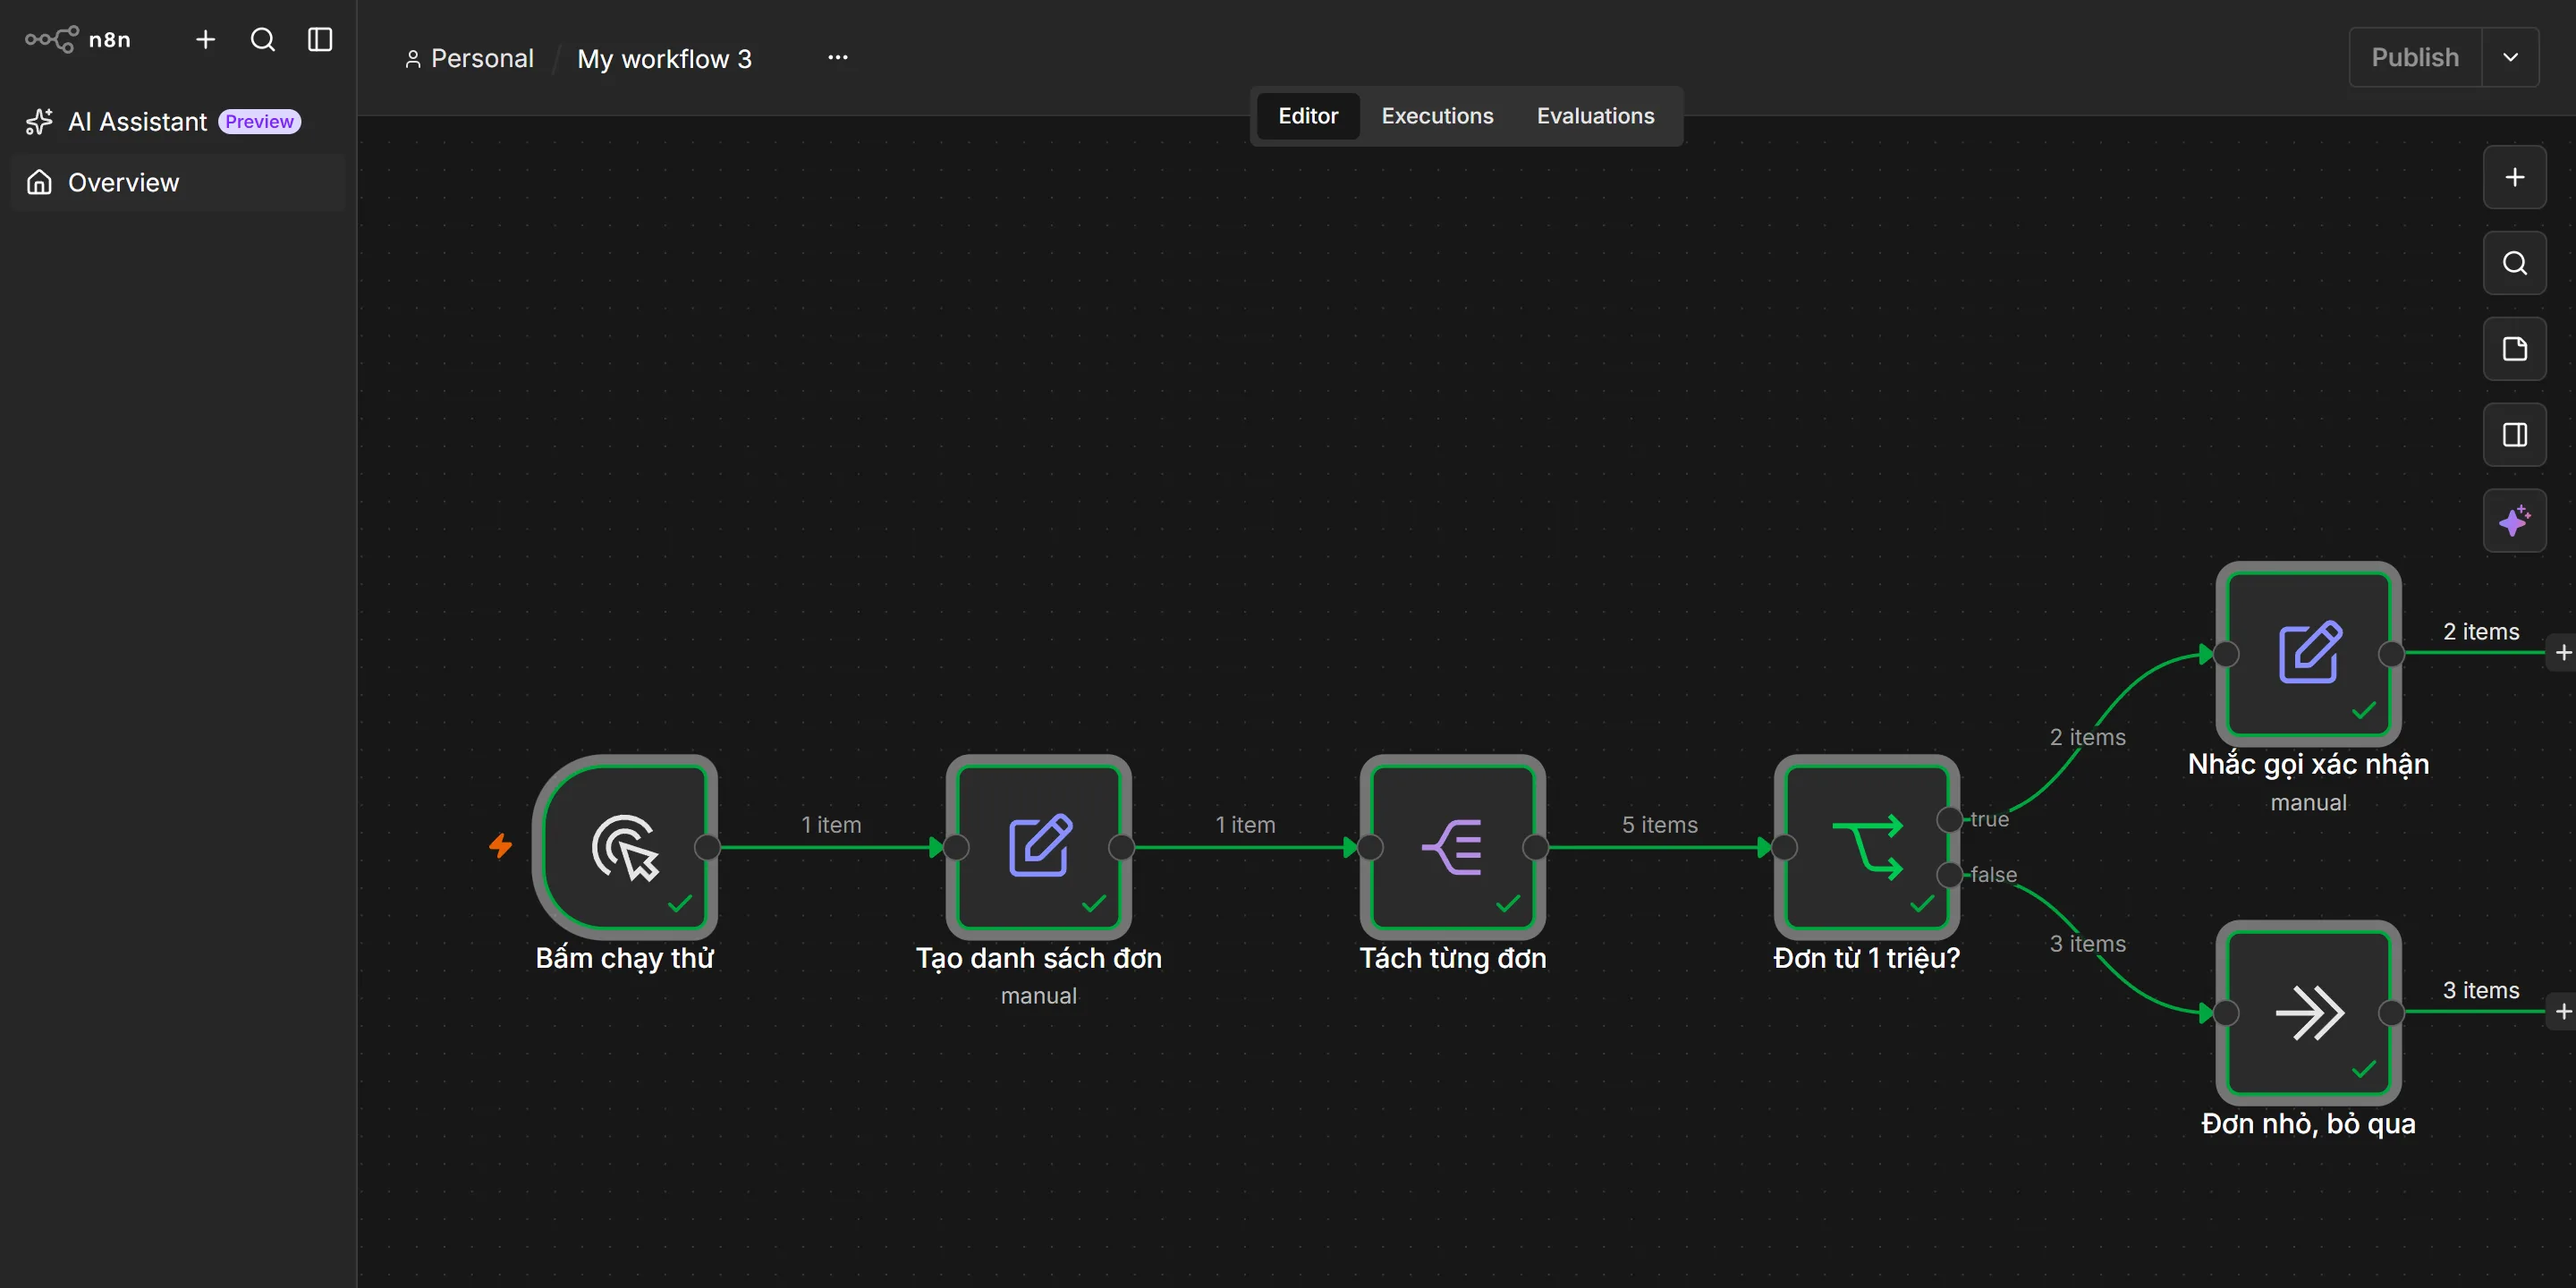Click the Bấm chạy thử label
Image resolution: width=2576 pixels, height=1288 pixels.
coord(625,958)
